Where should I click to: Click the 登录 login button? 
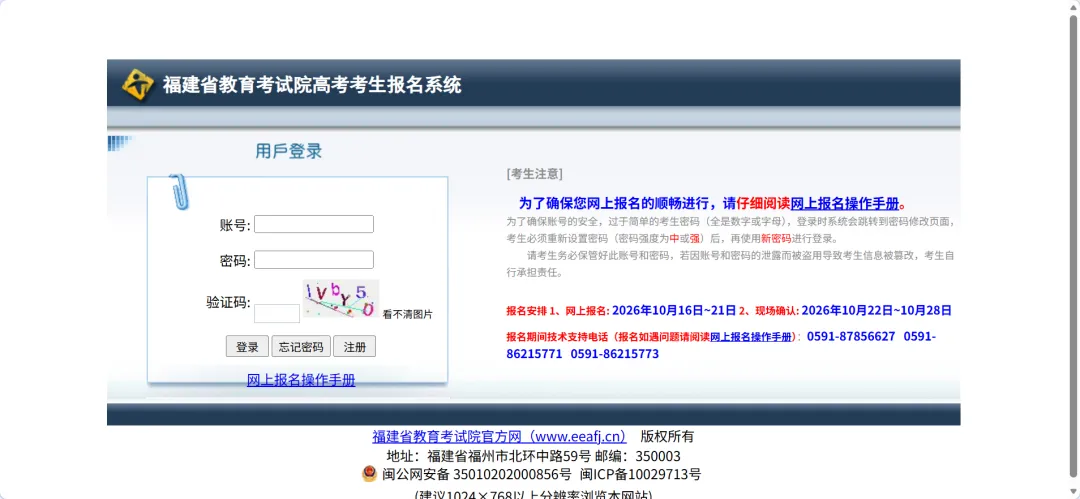coord(247,347)
